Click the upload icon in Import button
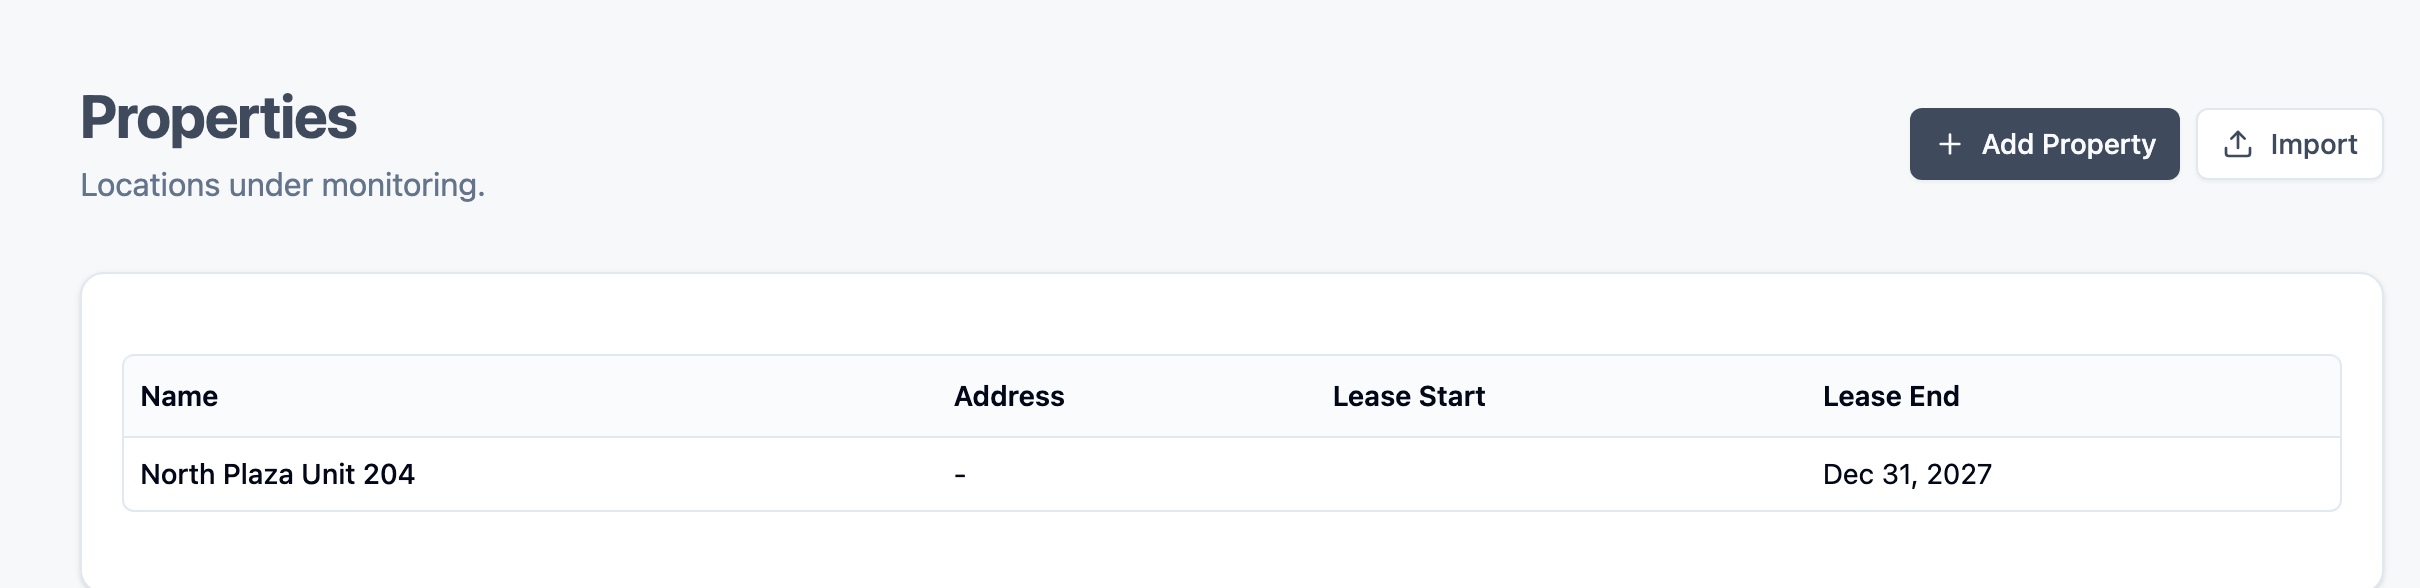Viewport: 2420px width, 588px height. pyautogui.click(x=2236, y=143)
